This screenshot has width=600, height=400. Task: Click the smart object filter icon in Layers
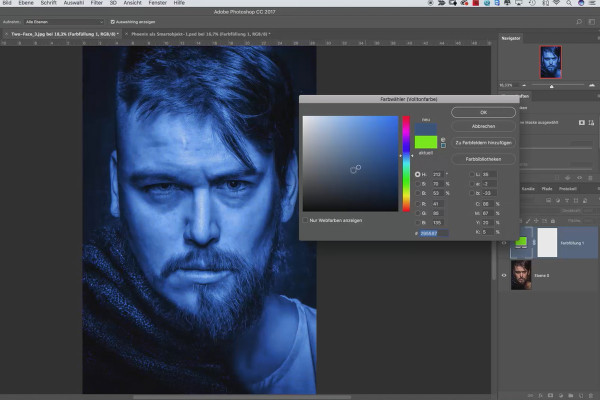click(x=585, y=201)
